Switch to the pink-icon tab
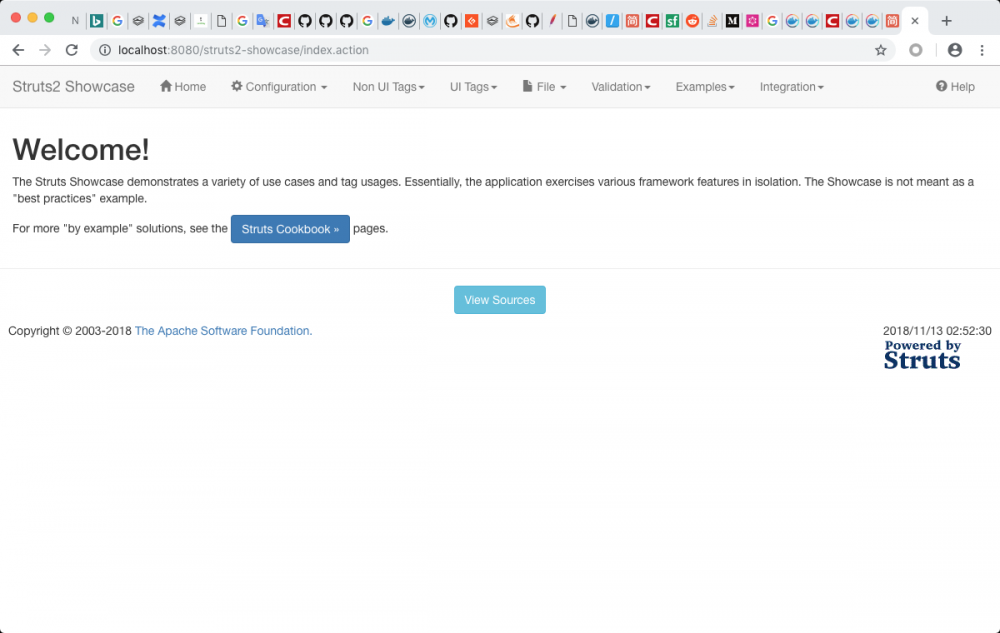 (753, 21)
